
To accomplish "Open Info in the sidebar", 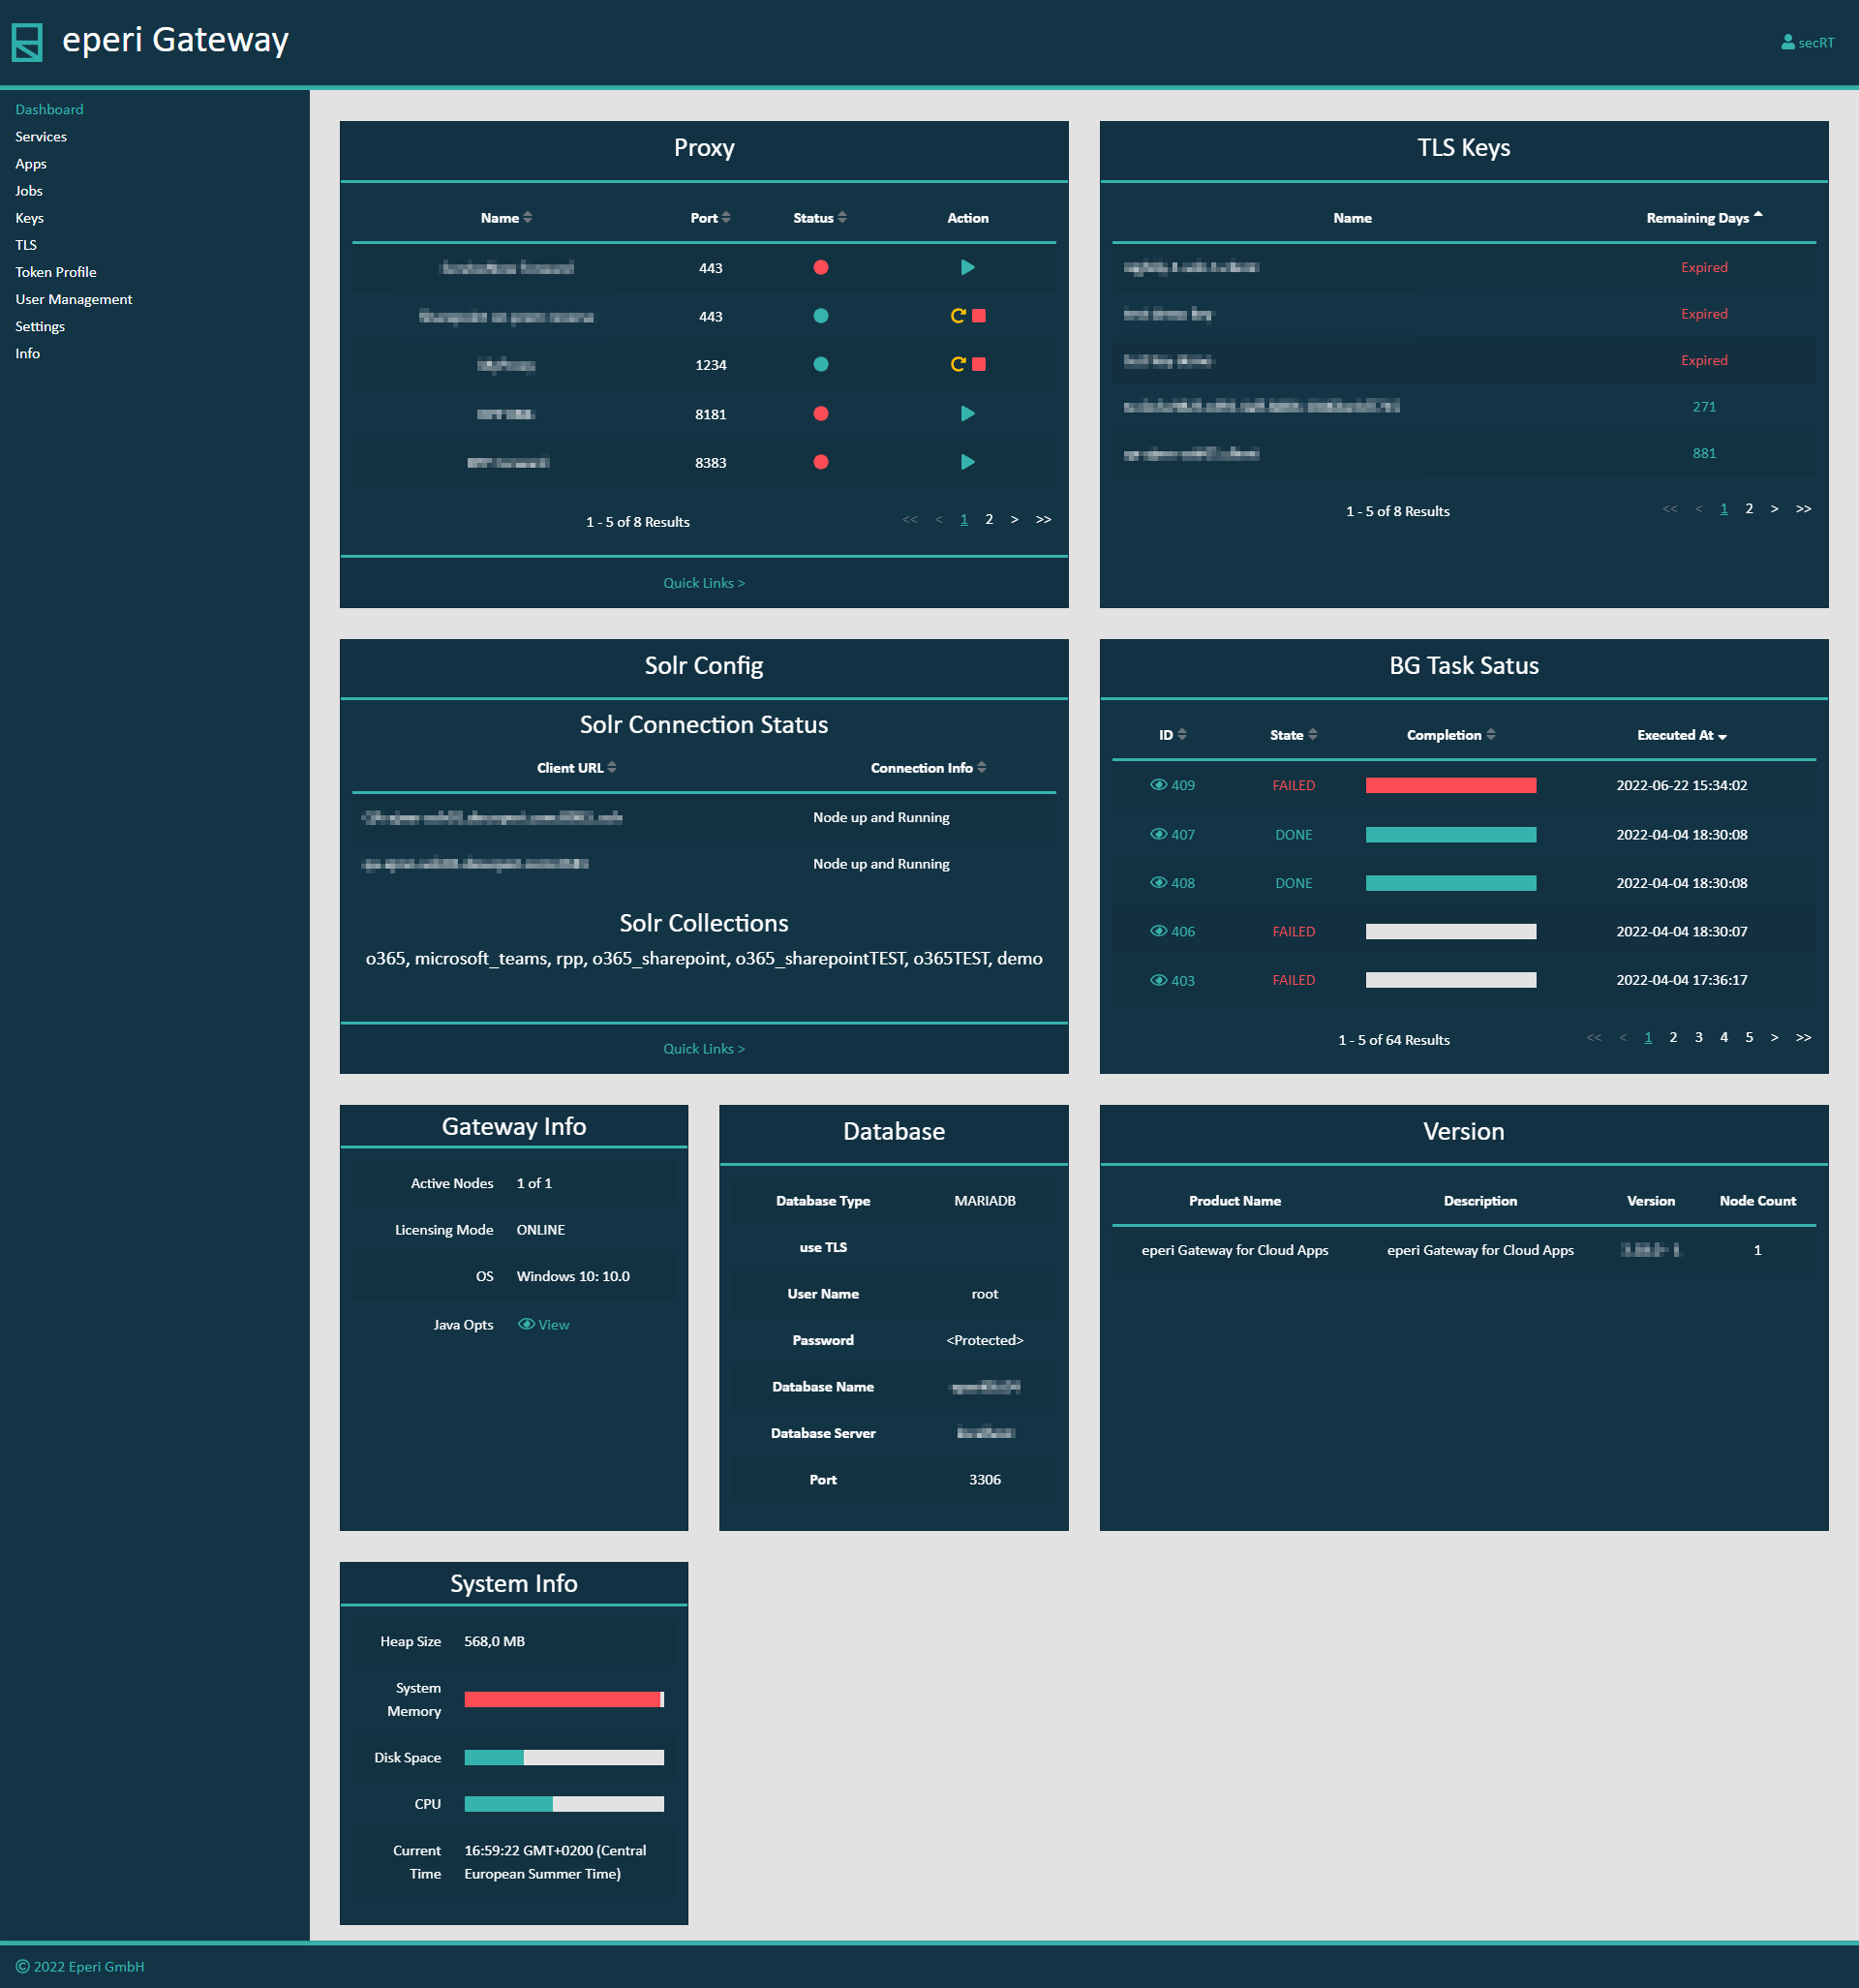I will click(28, 353).
